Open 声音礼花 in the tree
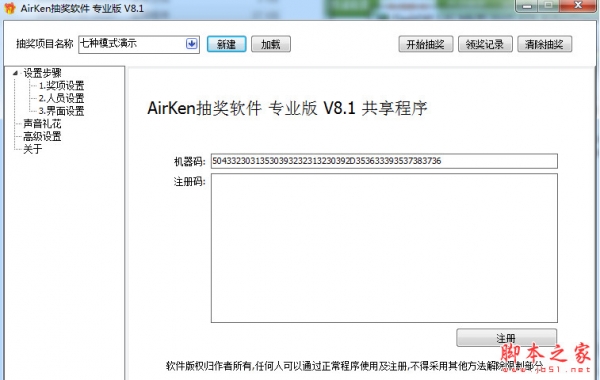 (42, 124)
